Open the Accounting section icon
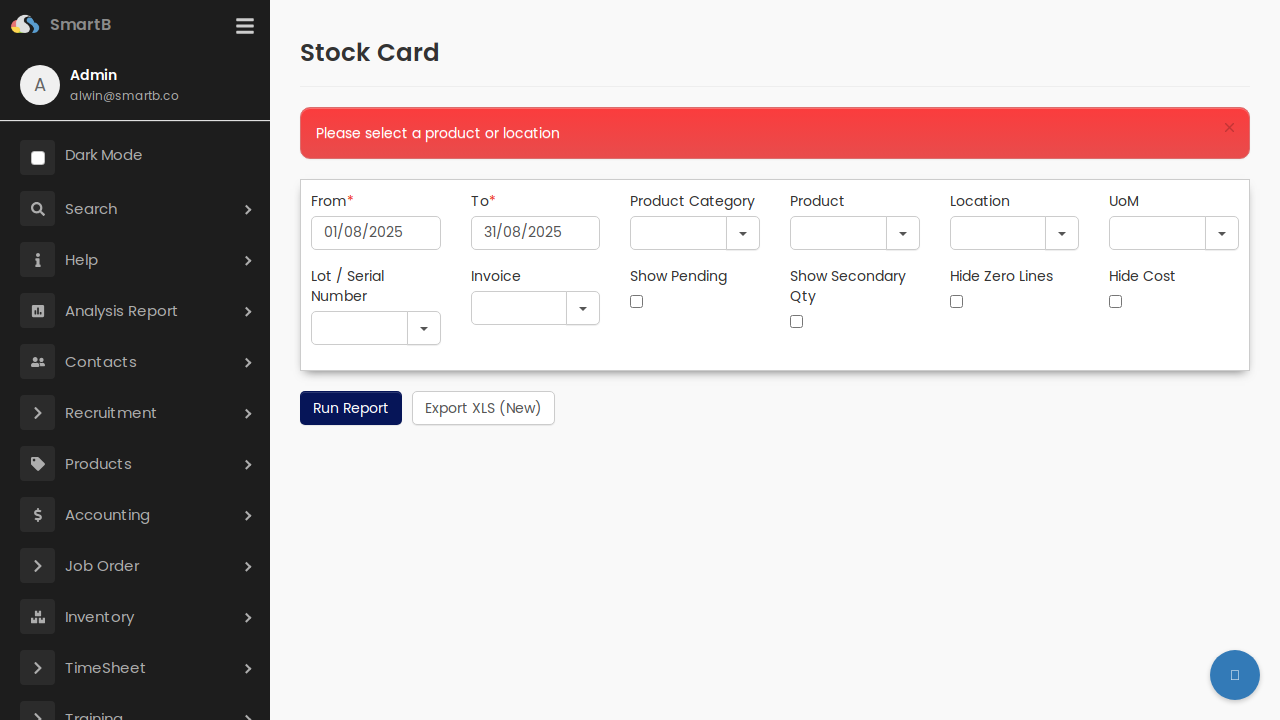This screenshot has height=720, width=1280. tap(37, 514)
